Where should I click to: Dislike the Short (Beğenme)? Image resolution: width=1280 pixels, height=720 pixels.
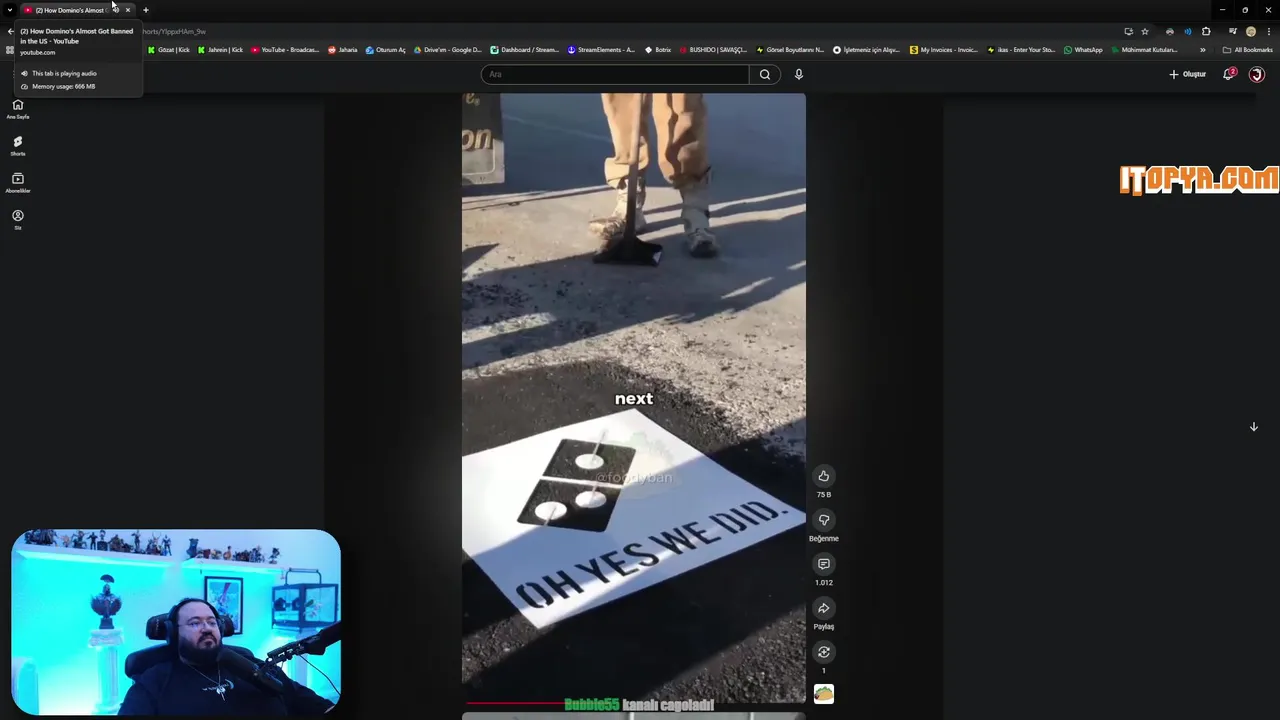[x=823, y=520]
